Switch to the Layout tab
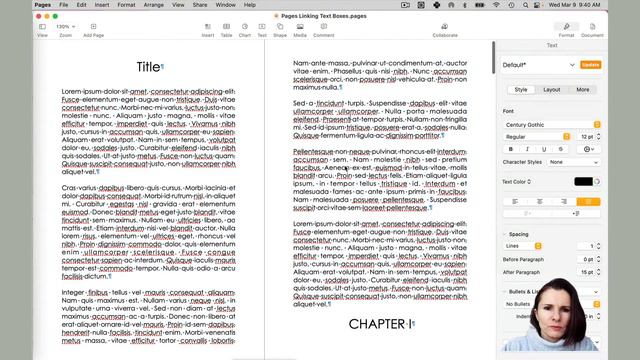This screenshot has height=360, width=640. point(551,90)
